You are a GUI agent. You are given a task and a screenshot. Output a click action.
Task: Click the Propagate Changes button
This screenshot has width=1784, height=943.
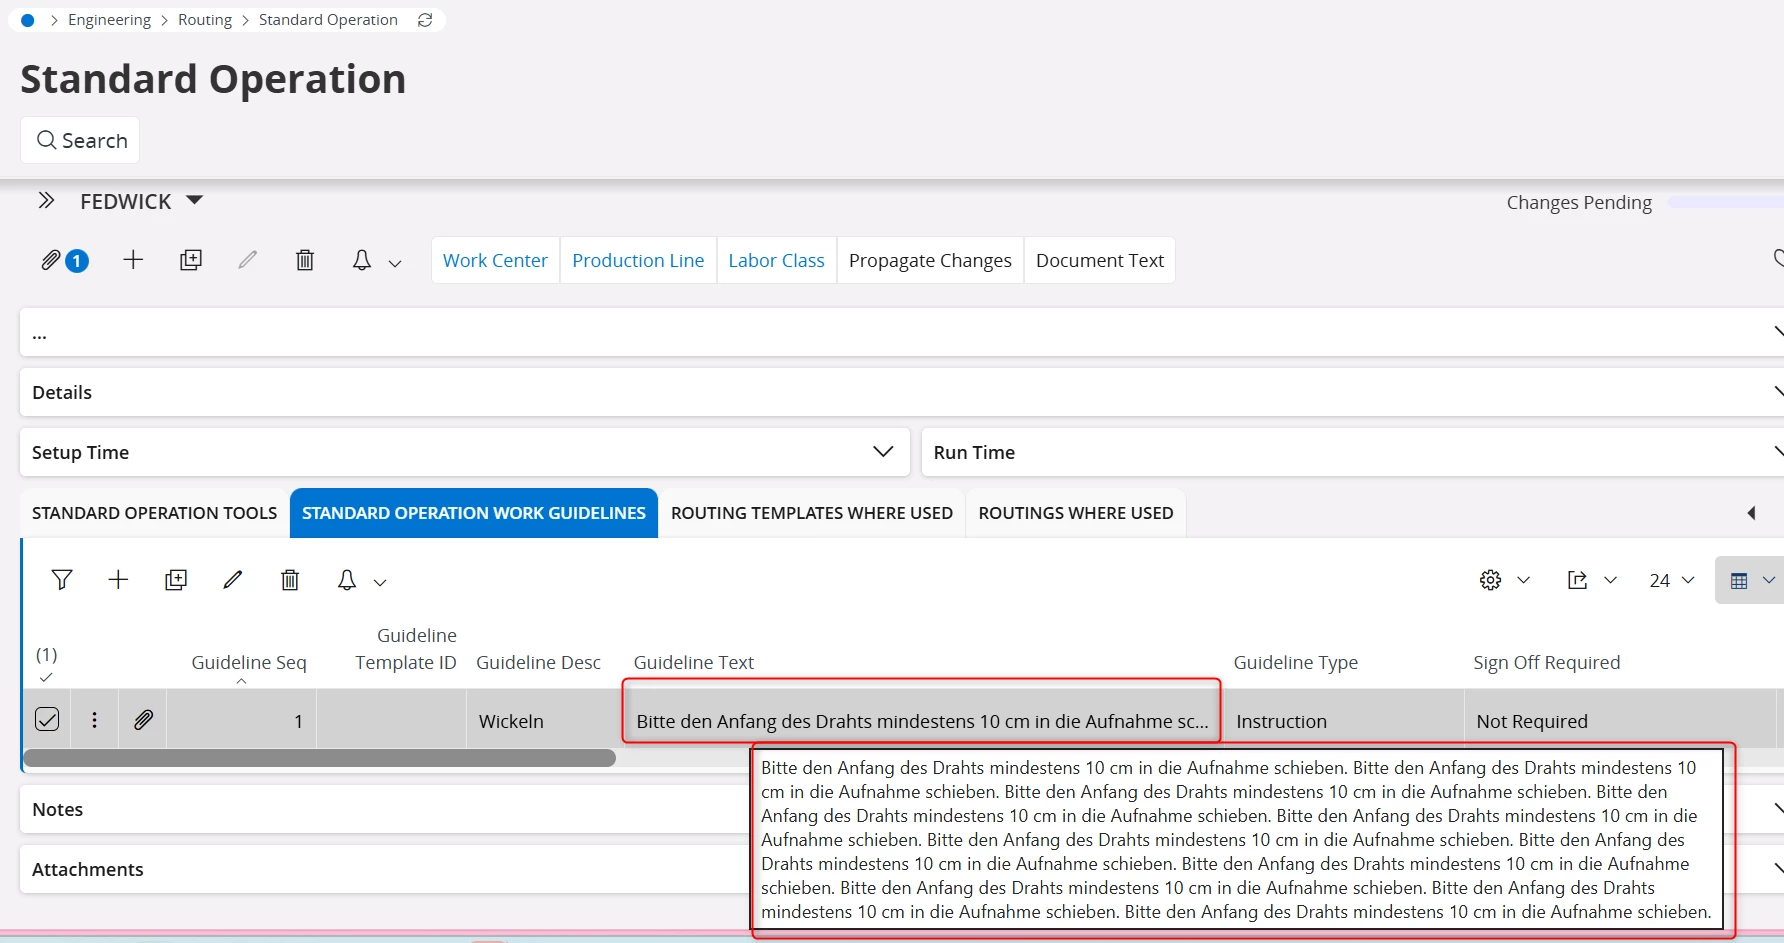pos(930,261)
